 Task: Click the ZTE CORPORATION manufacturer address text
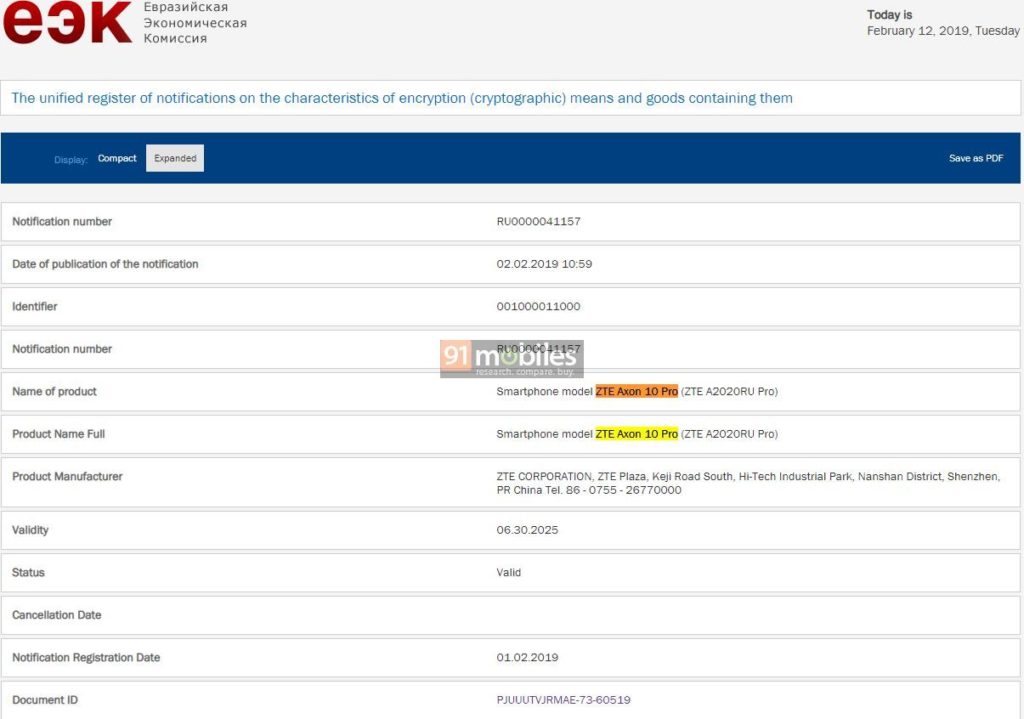coord(748,483)
